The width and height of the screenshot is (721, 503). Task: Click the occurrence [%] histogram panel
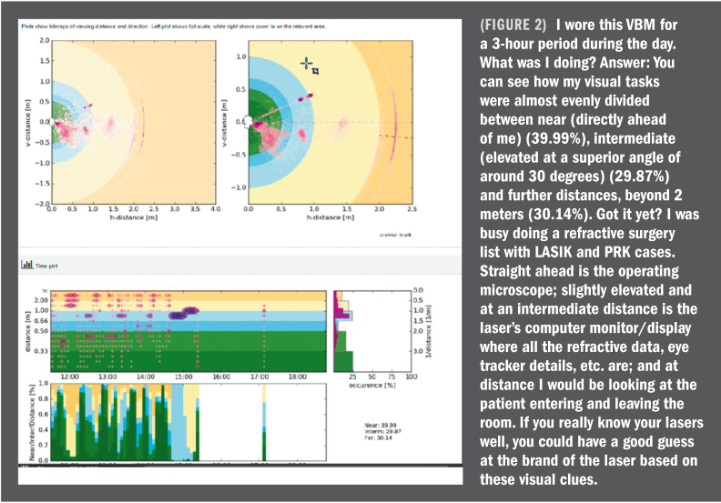point(372,331)
